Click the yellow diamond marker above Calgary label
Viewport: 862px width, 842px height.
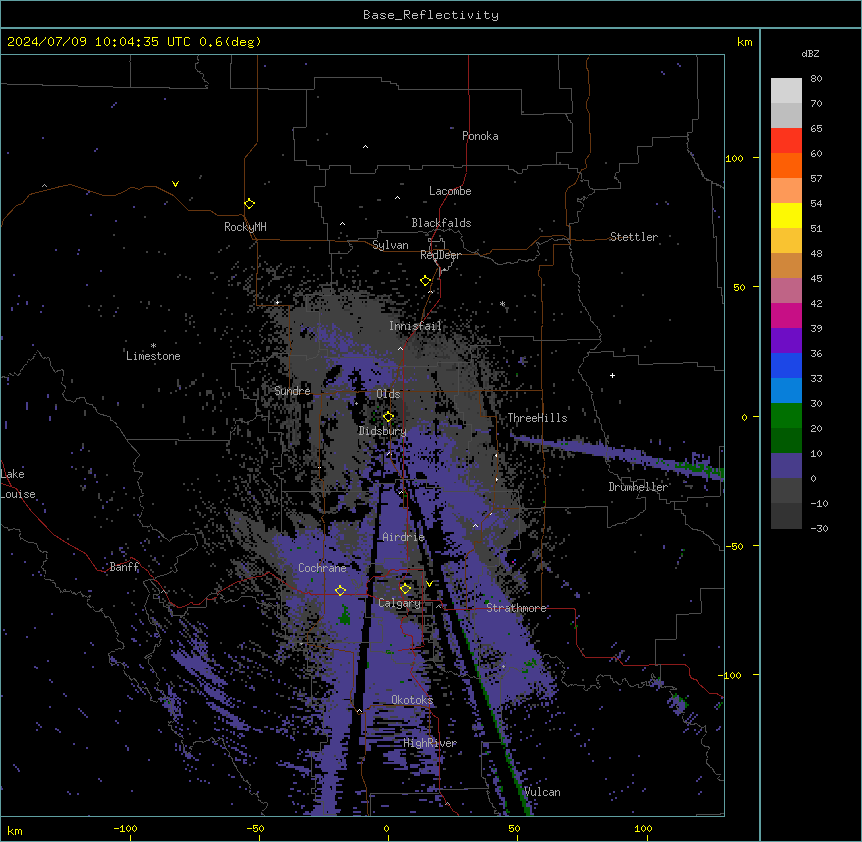pyautogui.click(x=405, y=589)
